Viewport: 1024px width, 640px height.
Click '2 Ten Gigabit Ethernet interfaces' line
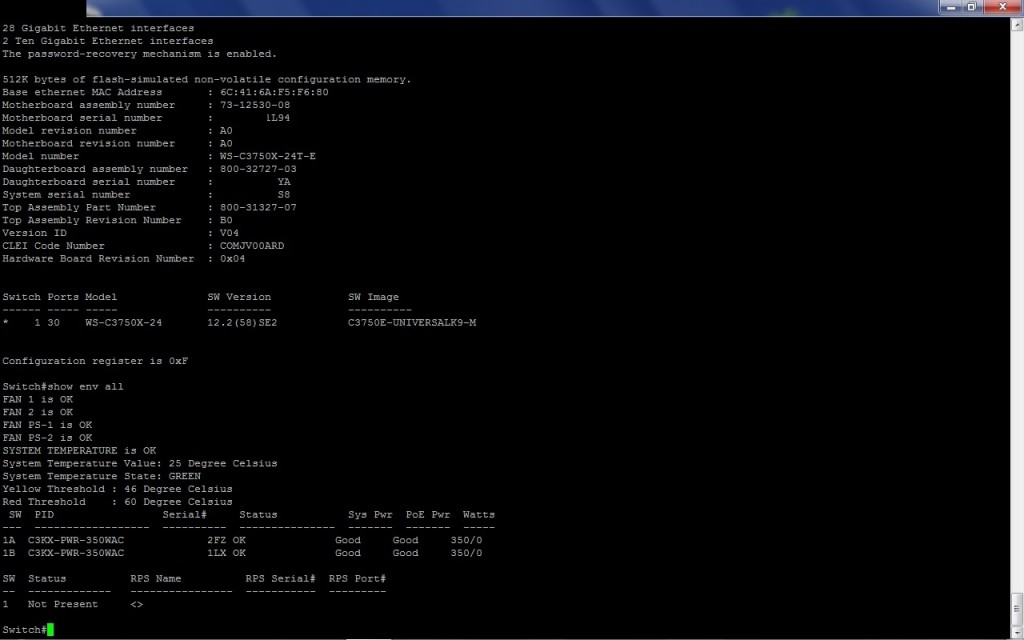[x=108, y=41]
